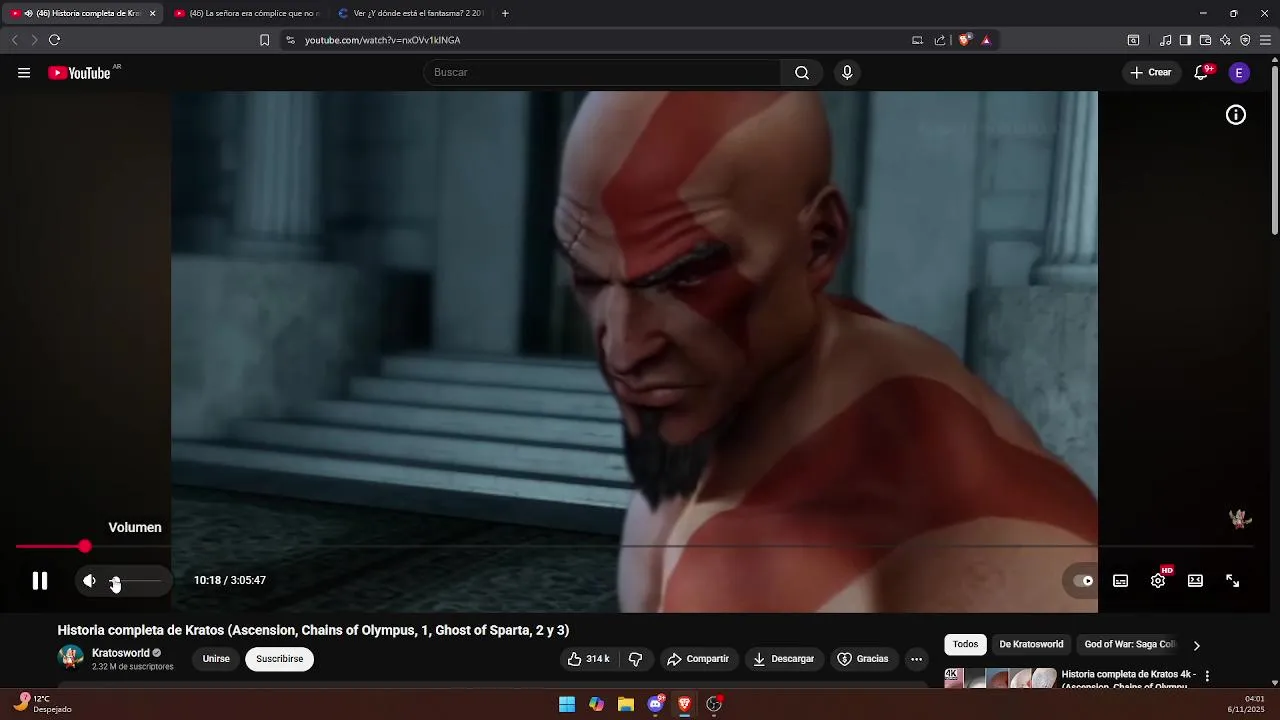
Task: Click the magnifier search button
Action: pos(802,72)
